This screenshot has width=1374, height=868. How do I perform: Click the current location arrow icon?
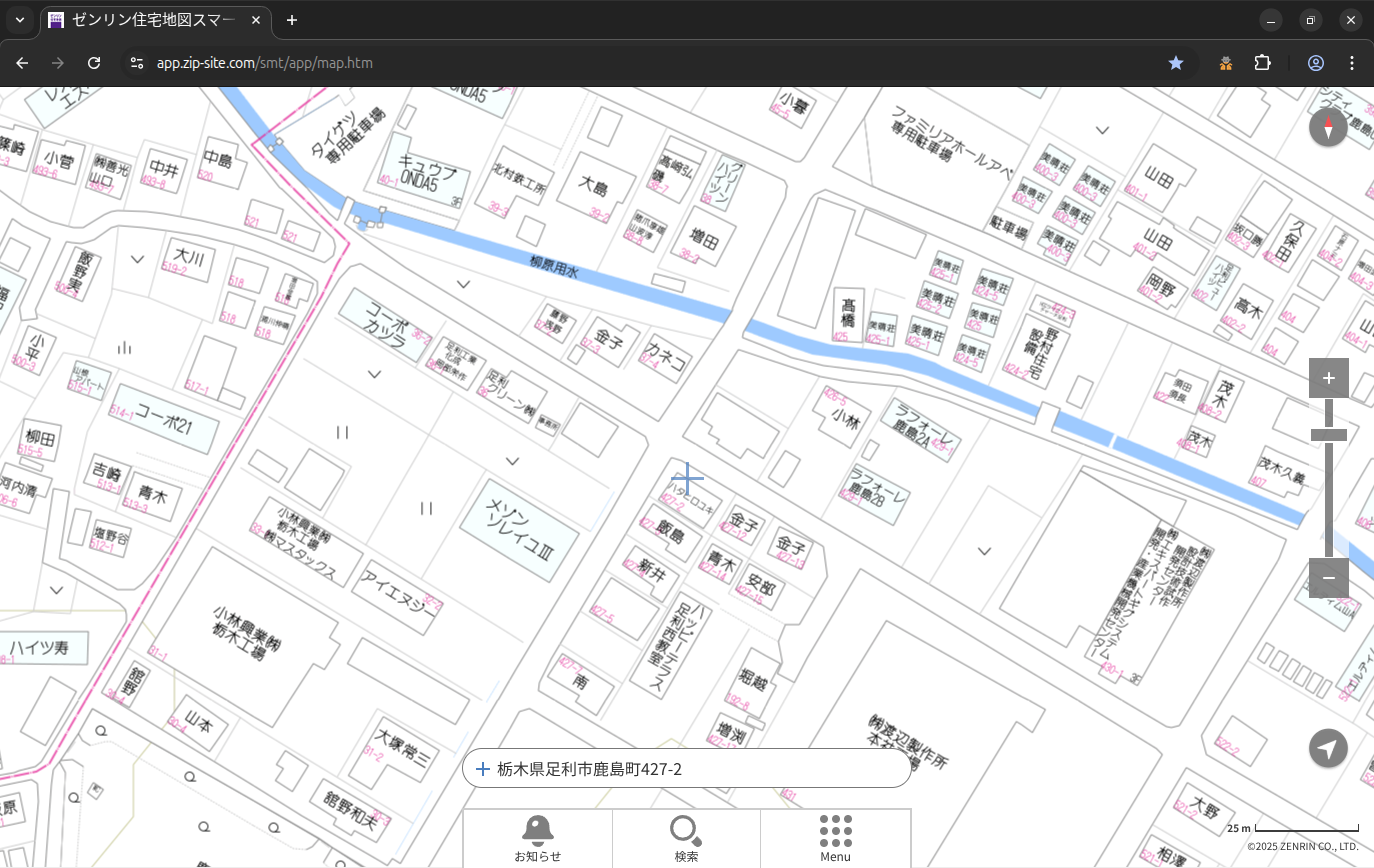[1328, 748]
